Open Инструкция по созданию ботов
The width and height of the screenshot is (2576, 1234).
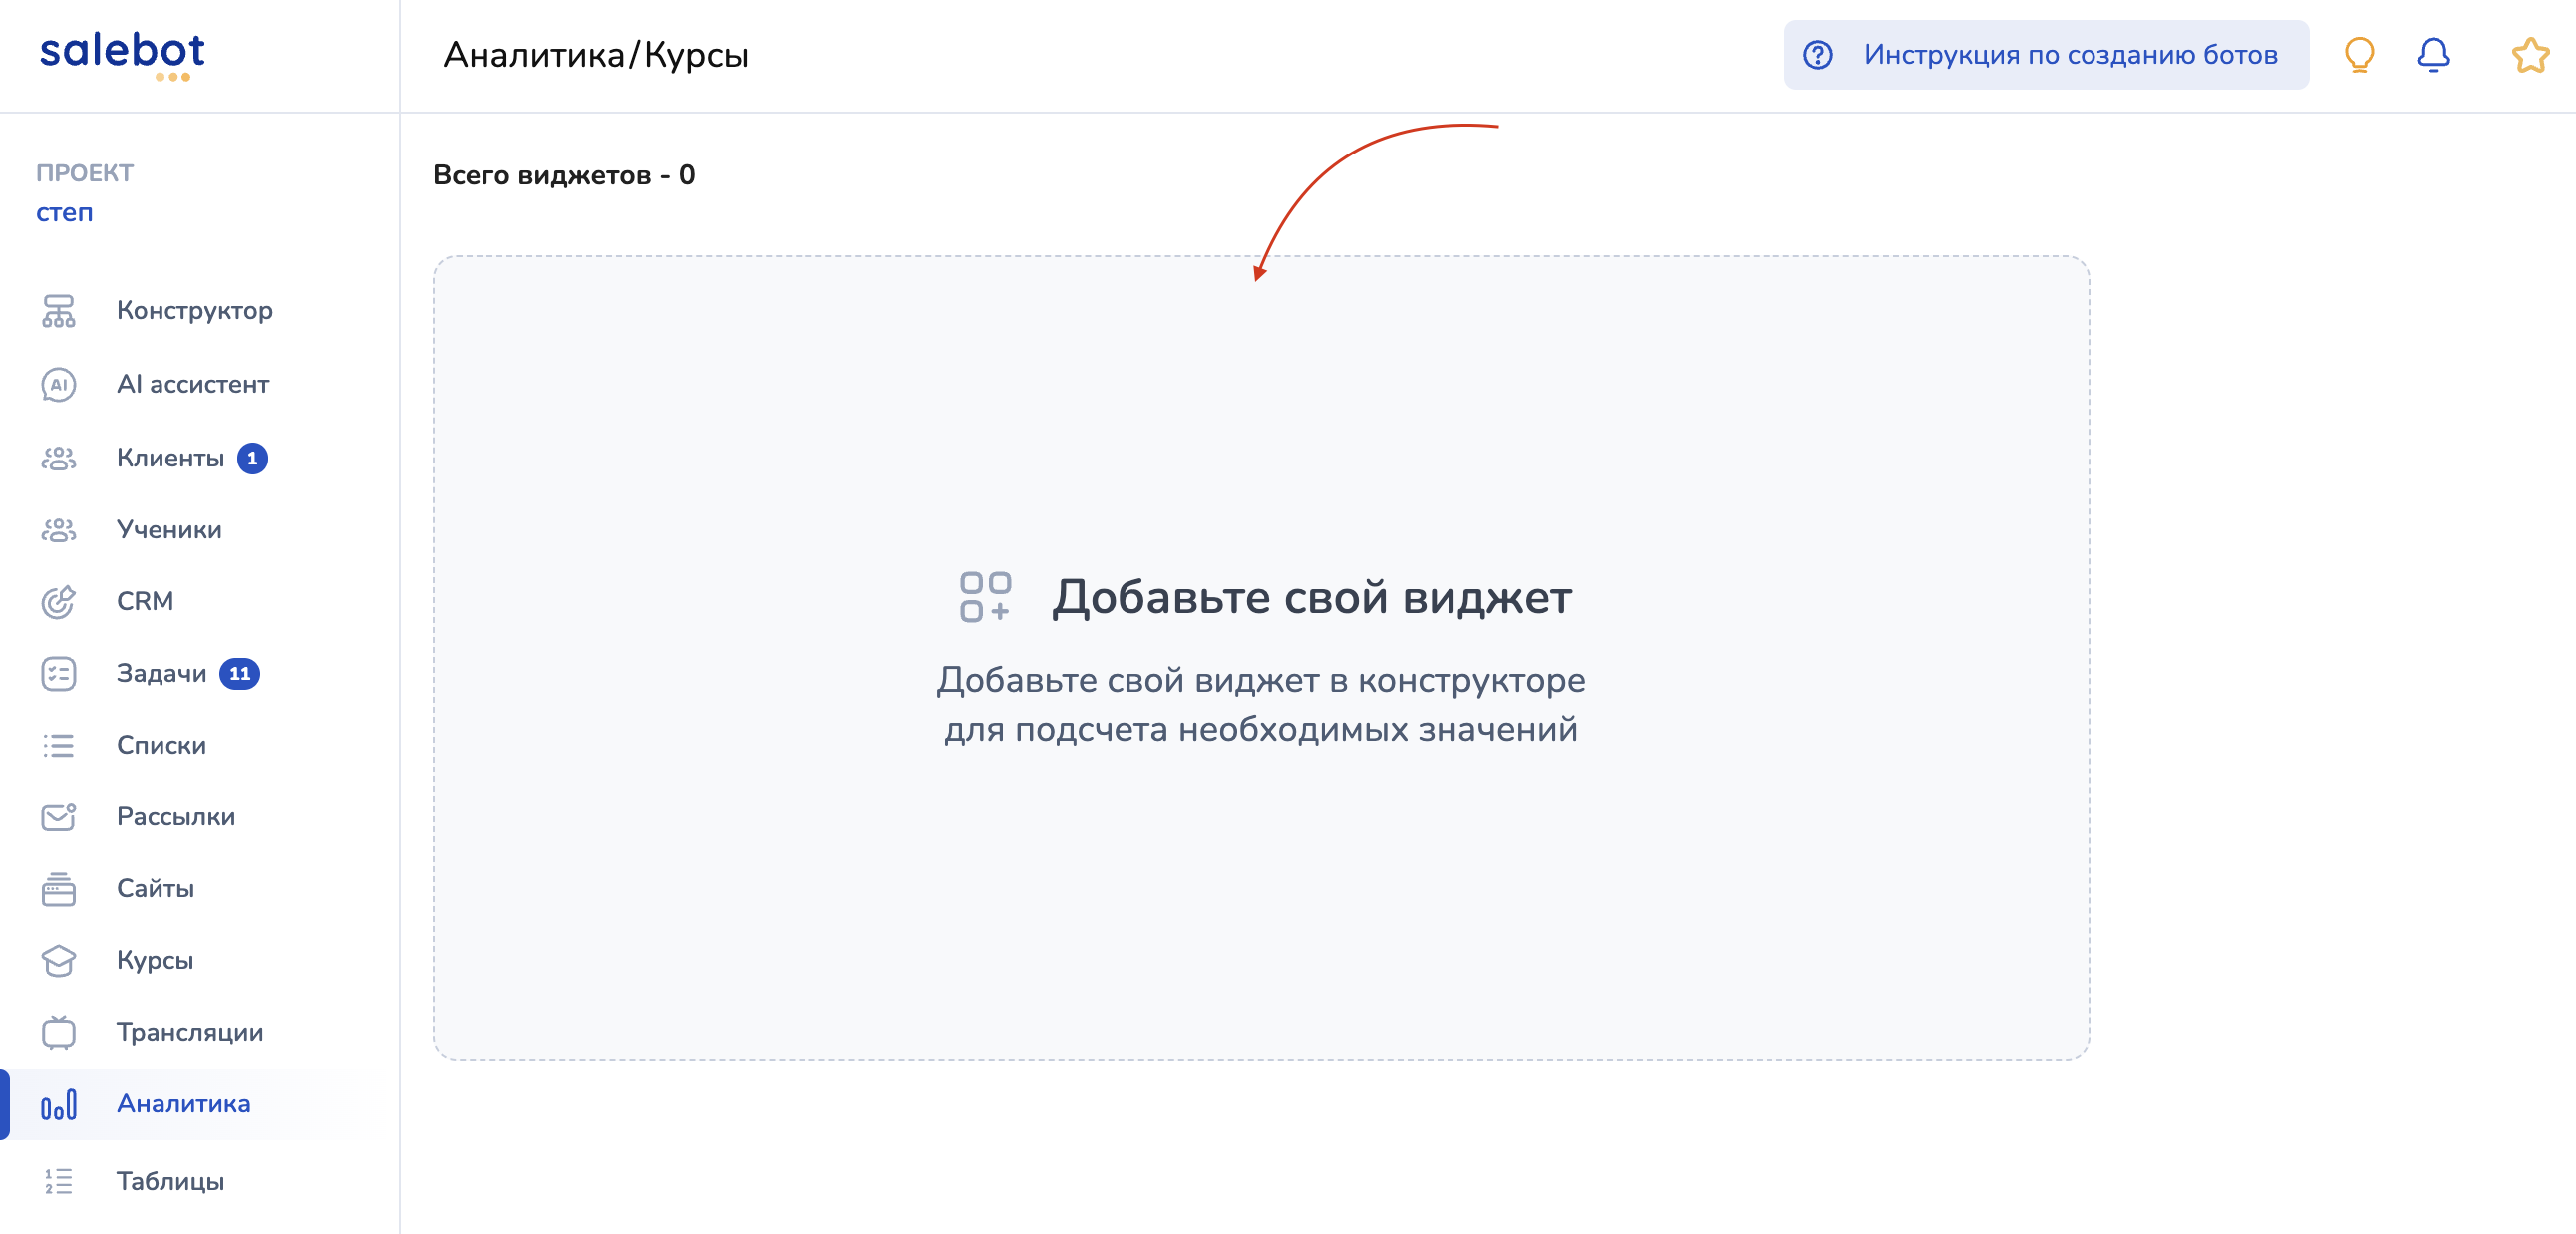click(2046, 54)
